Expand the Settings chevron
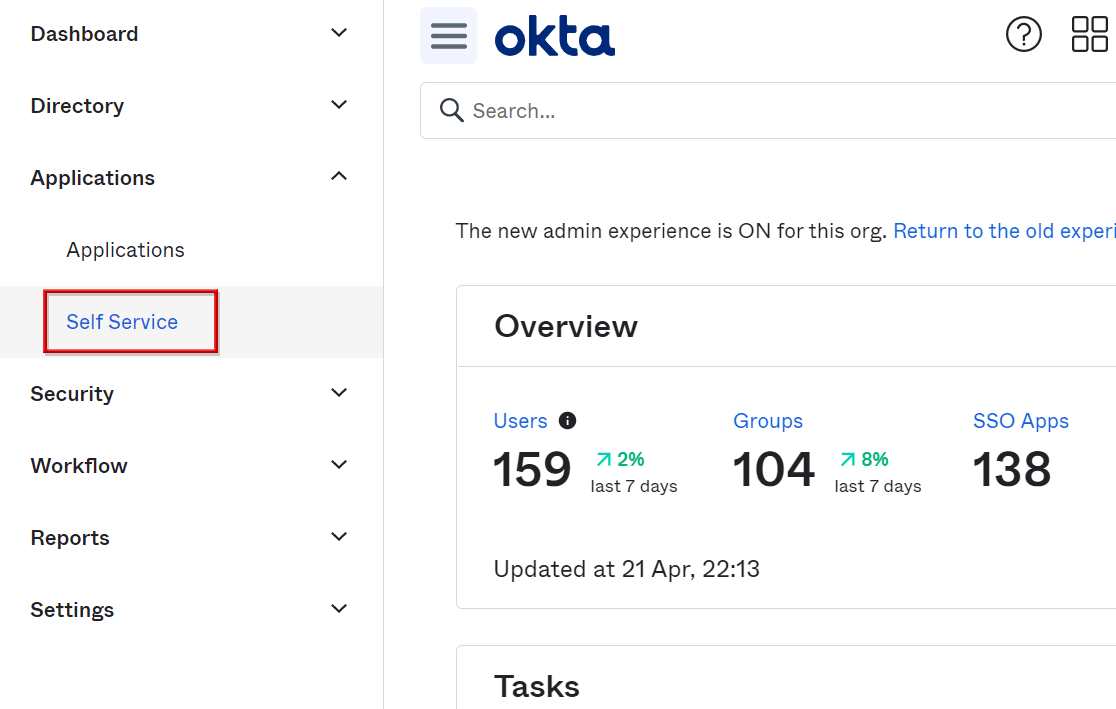This screenshot has height=709, width=1116. 339,609
